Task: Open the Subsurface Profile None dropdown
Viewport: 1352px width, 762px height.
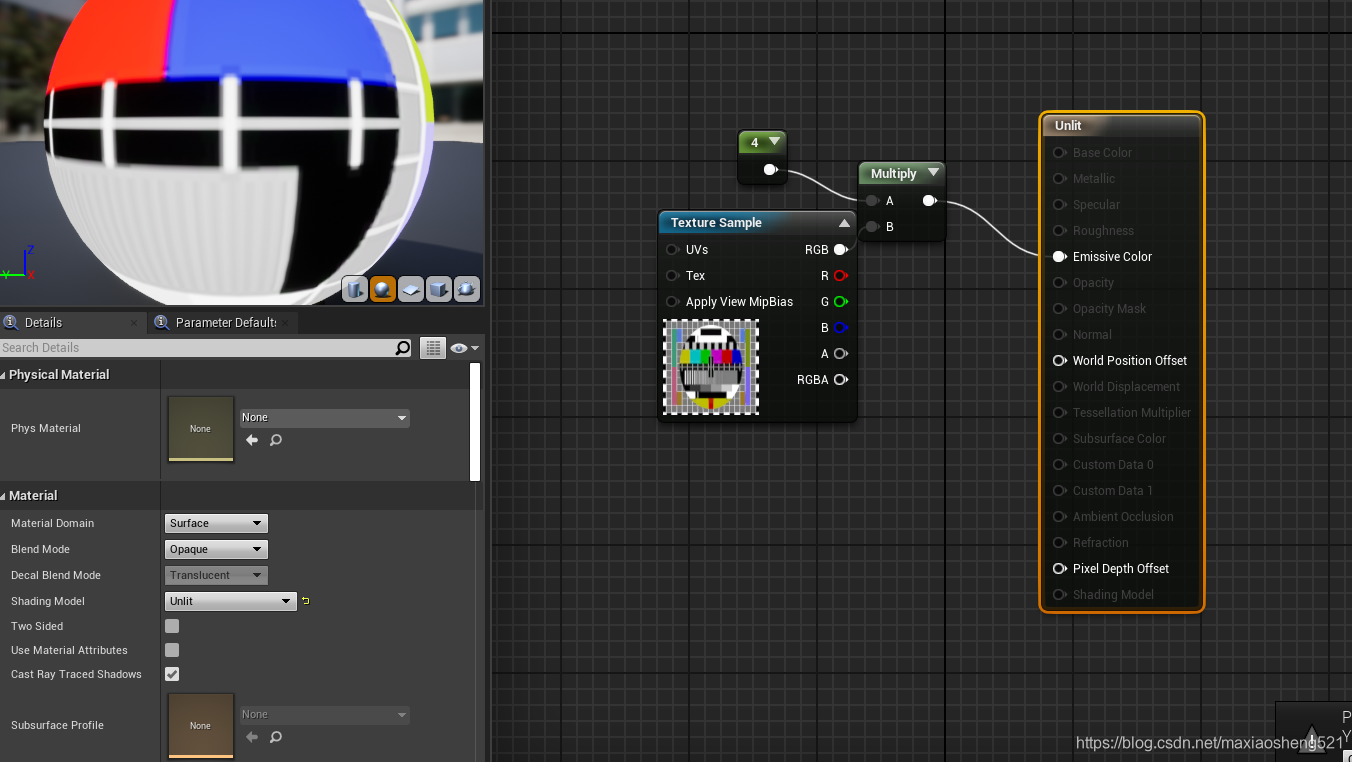Action: coord(325,715)
